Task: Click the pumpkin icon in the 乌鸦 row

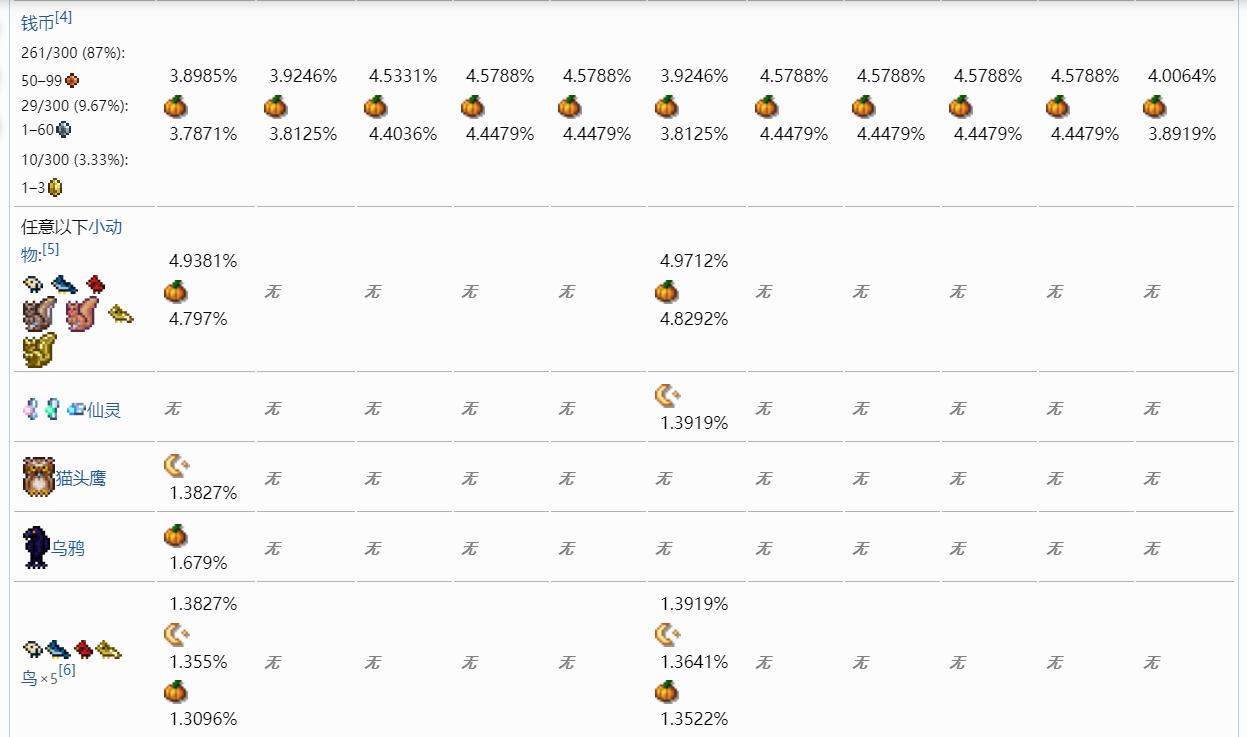Action: (x=176, y=536)
